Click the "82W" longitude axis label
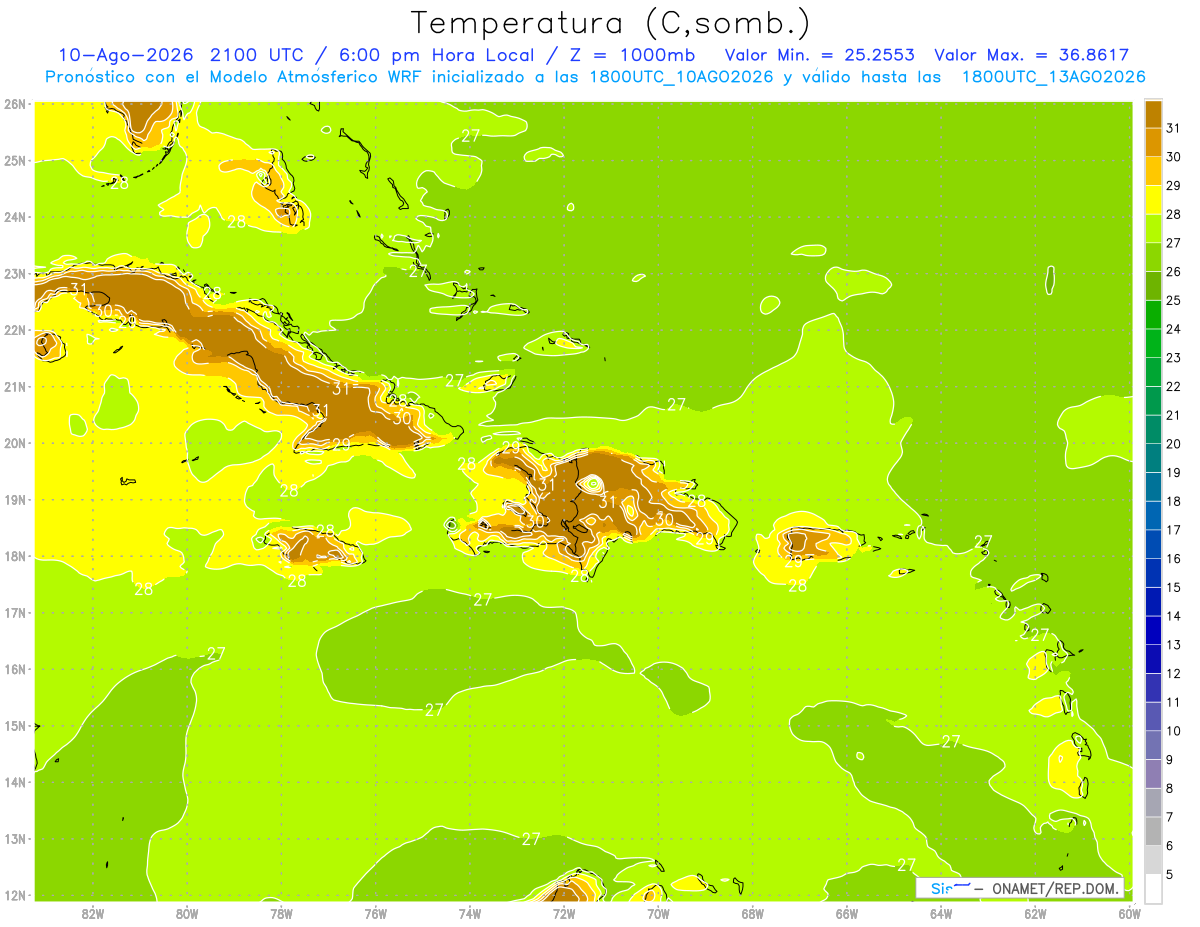 tap(93, 913)
